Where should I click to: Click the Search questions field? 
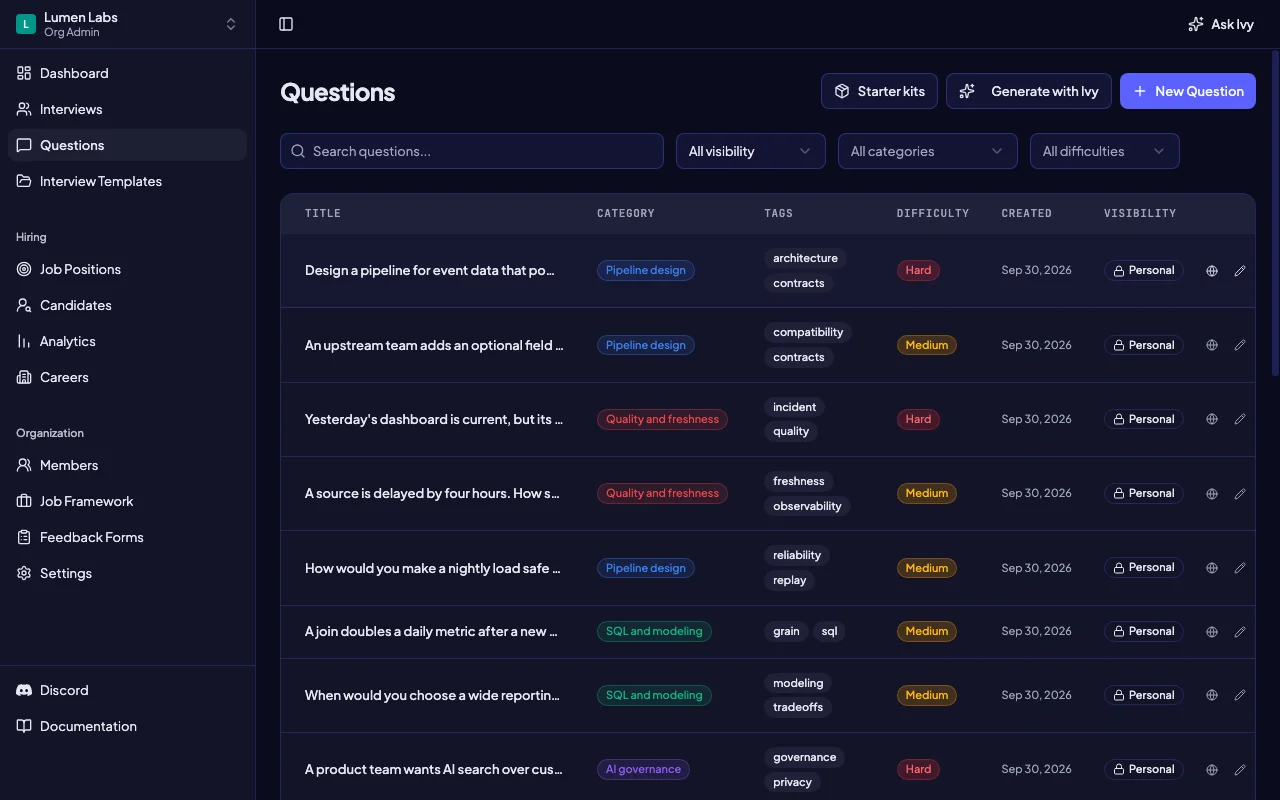click(x=472, y=151)
